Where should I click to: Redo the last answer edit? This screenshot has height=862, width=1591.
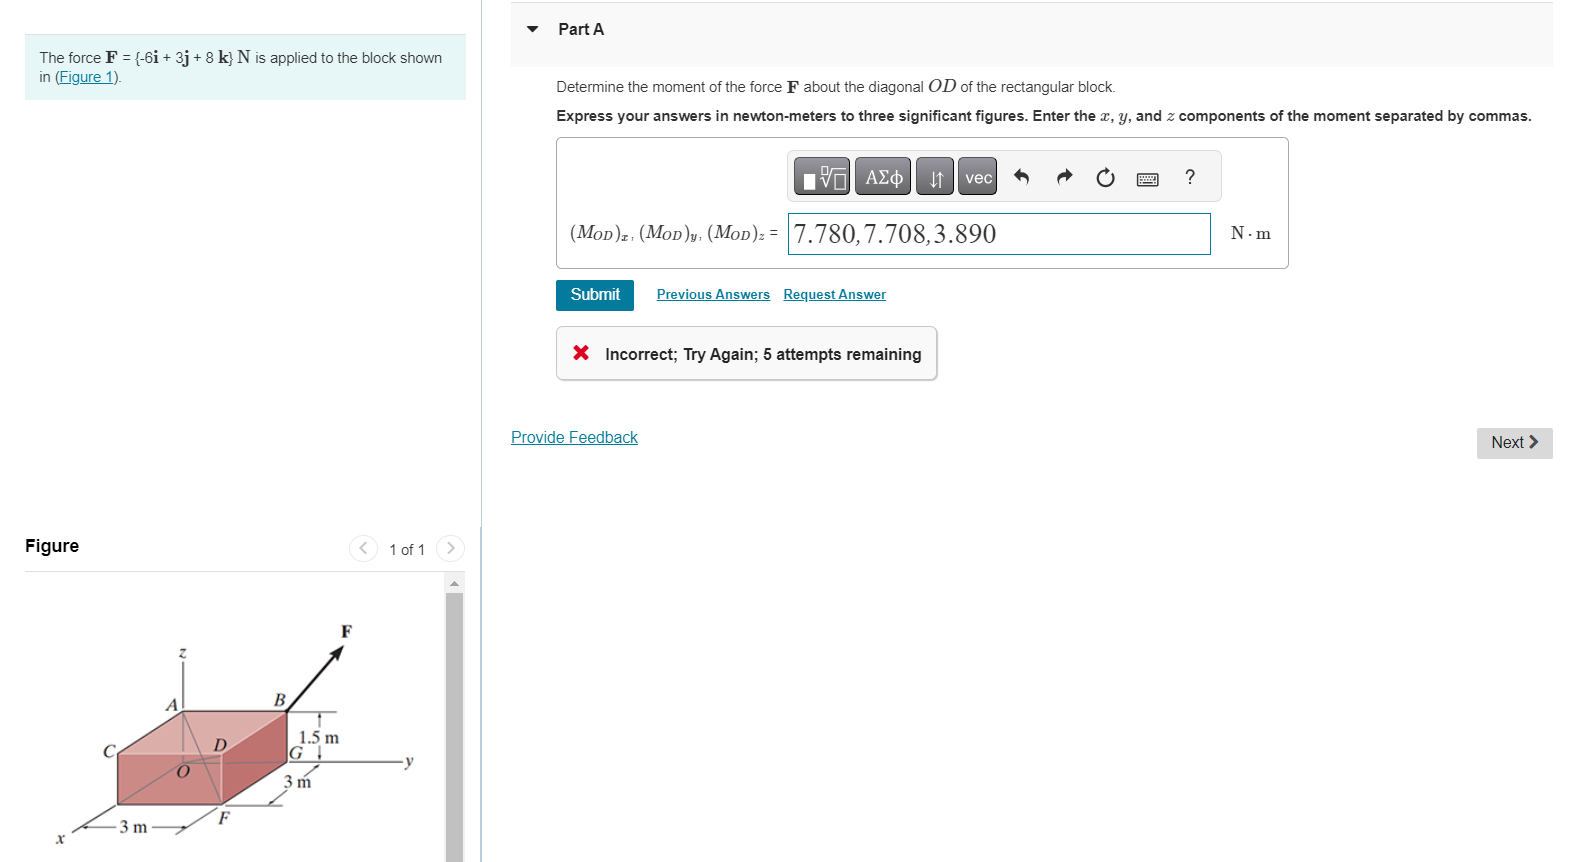1064,177
